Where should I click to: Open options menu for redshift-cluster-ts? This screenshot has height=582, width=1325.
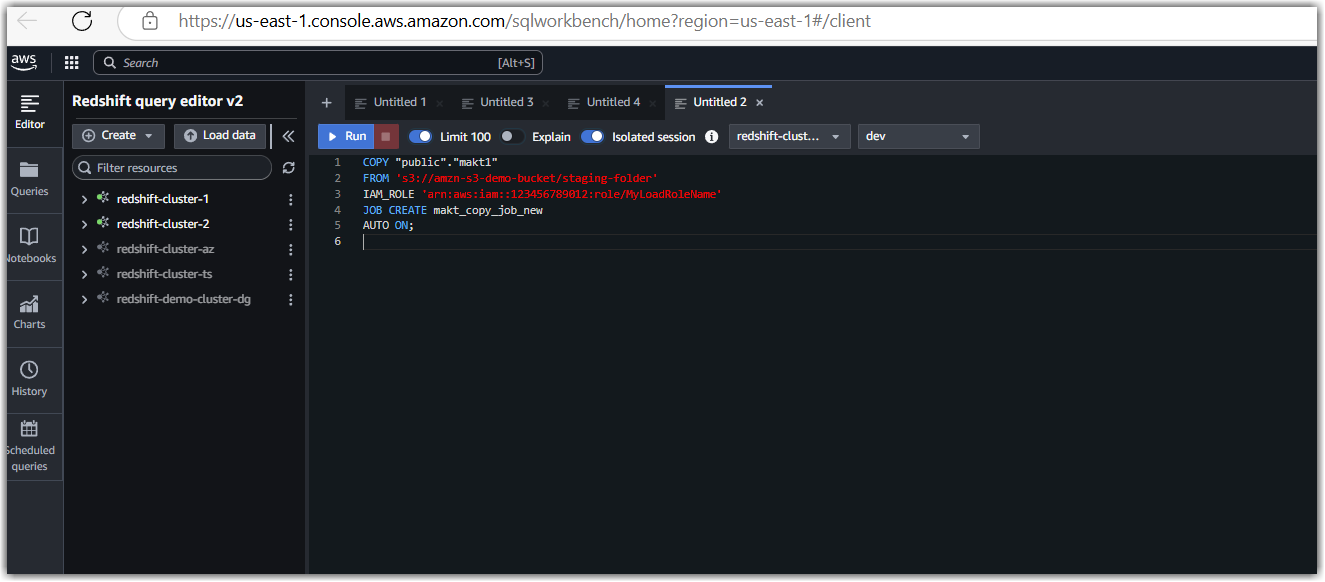click(291, 274)
